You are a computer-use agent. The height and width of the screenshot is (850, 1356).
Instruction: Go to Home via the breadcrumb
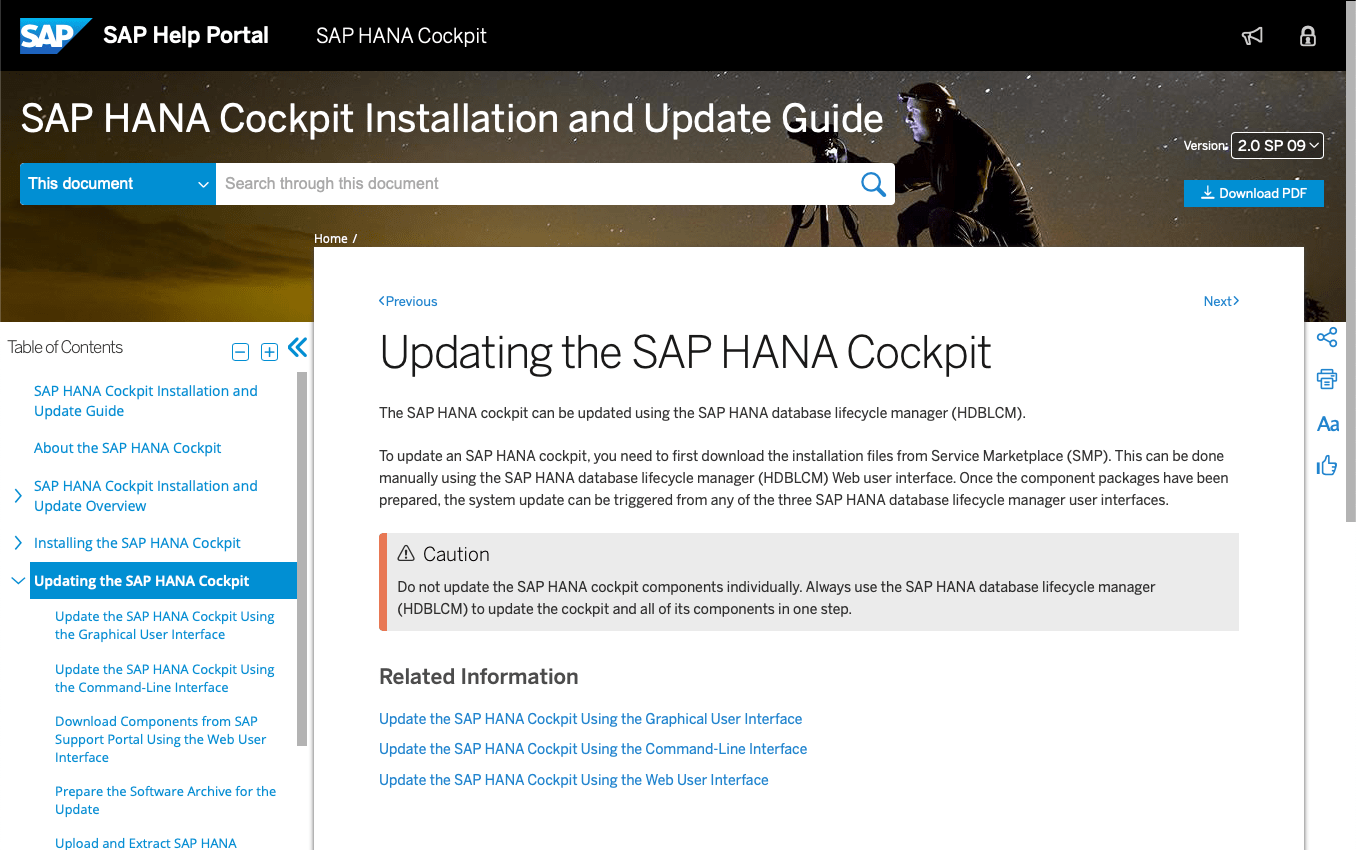(x=331, y=238)
